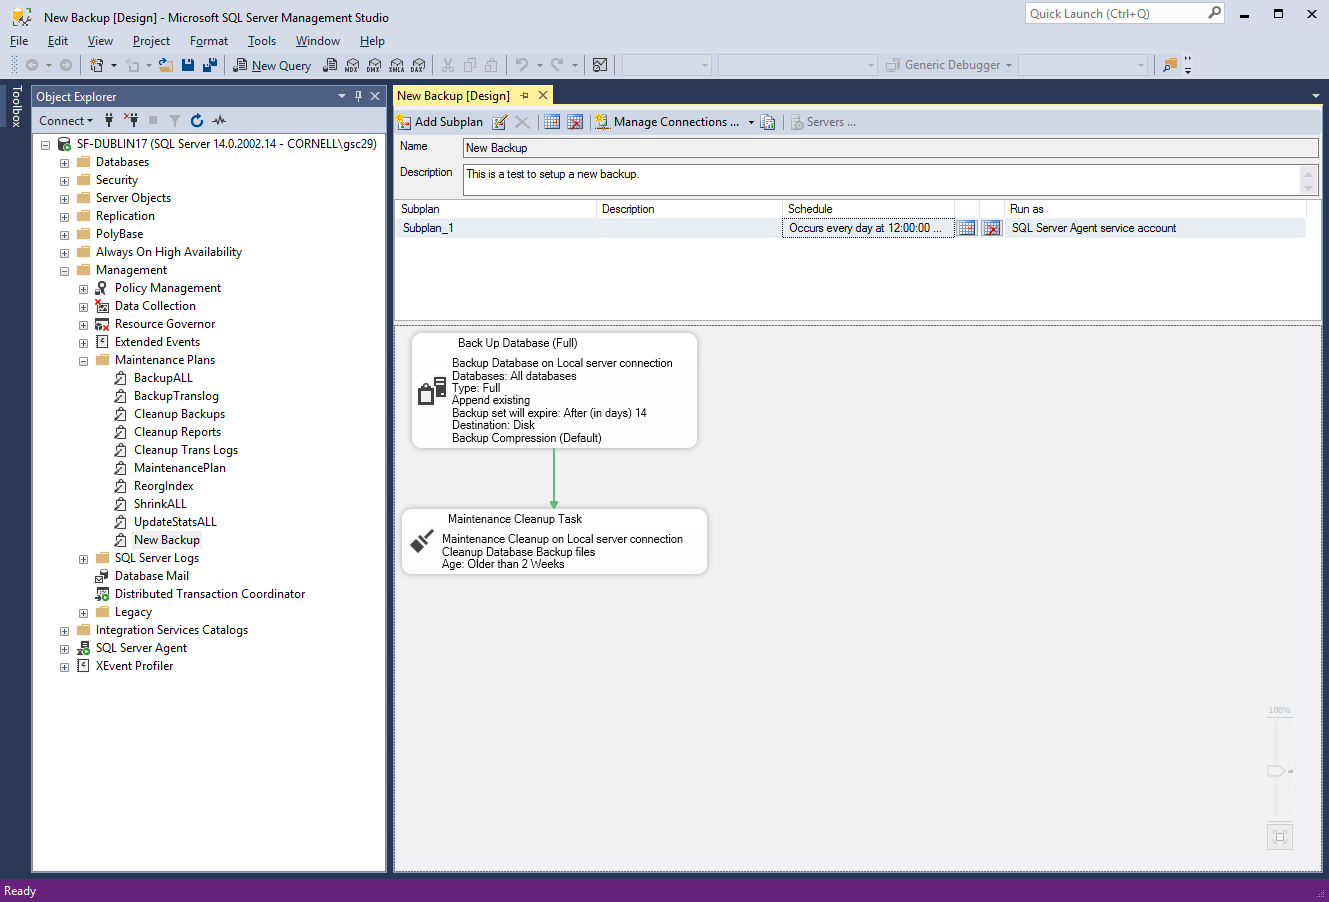Click the Subplan Properties icon

[x=500, y=122]
